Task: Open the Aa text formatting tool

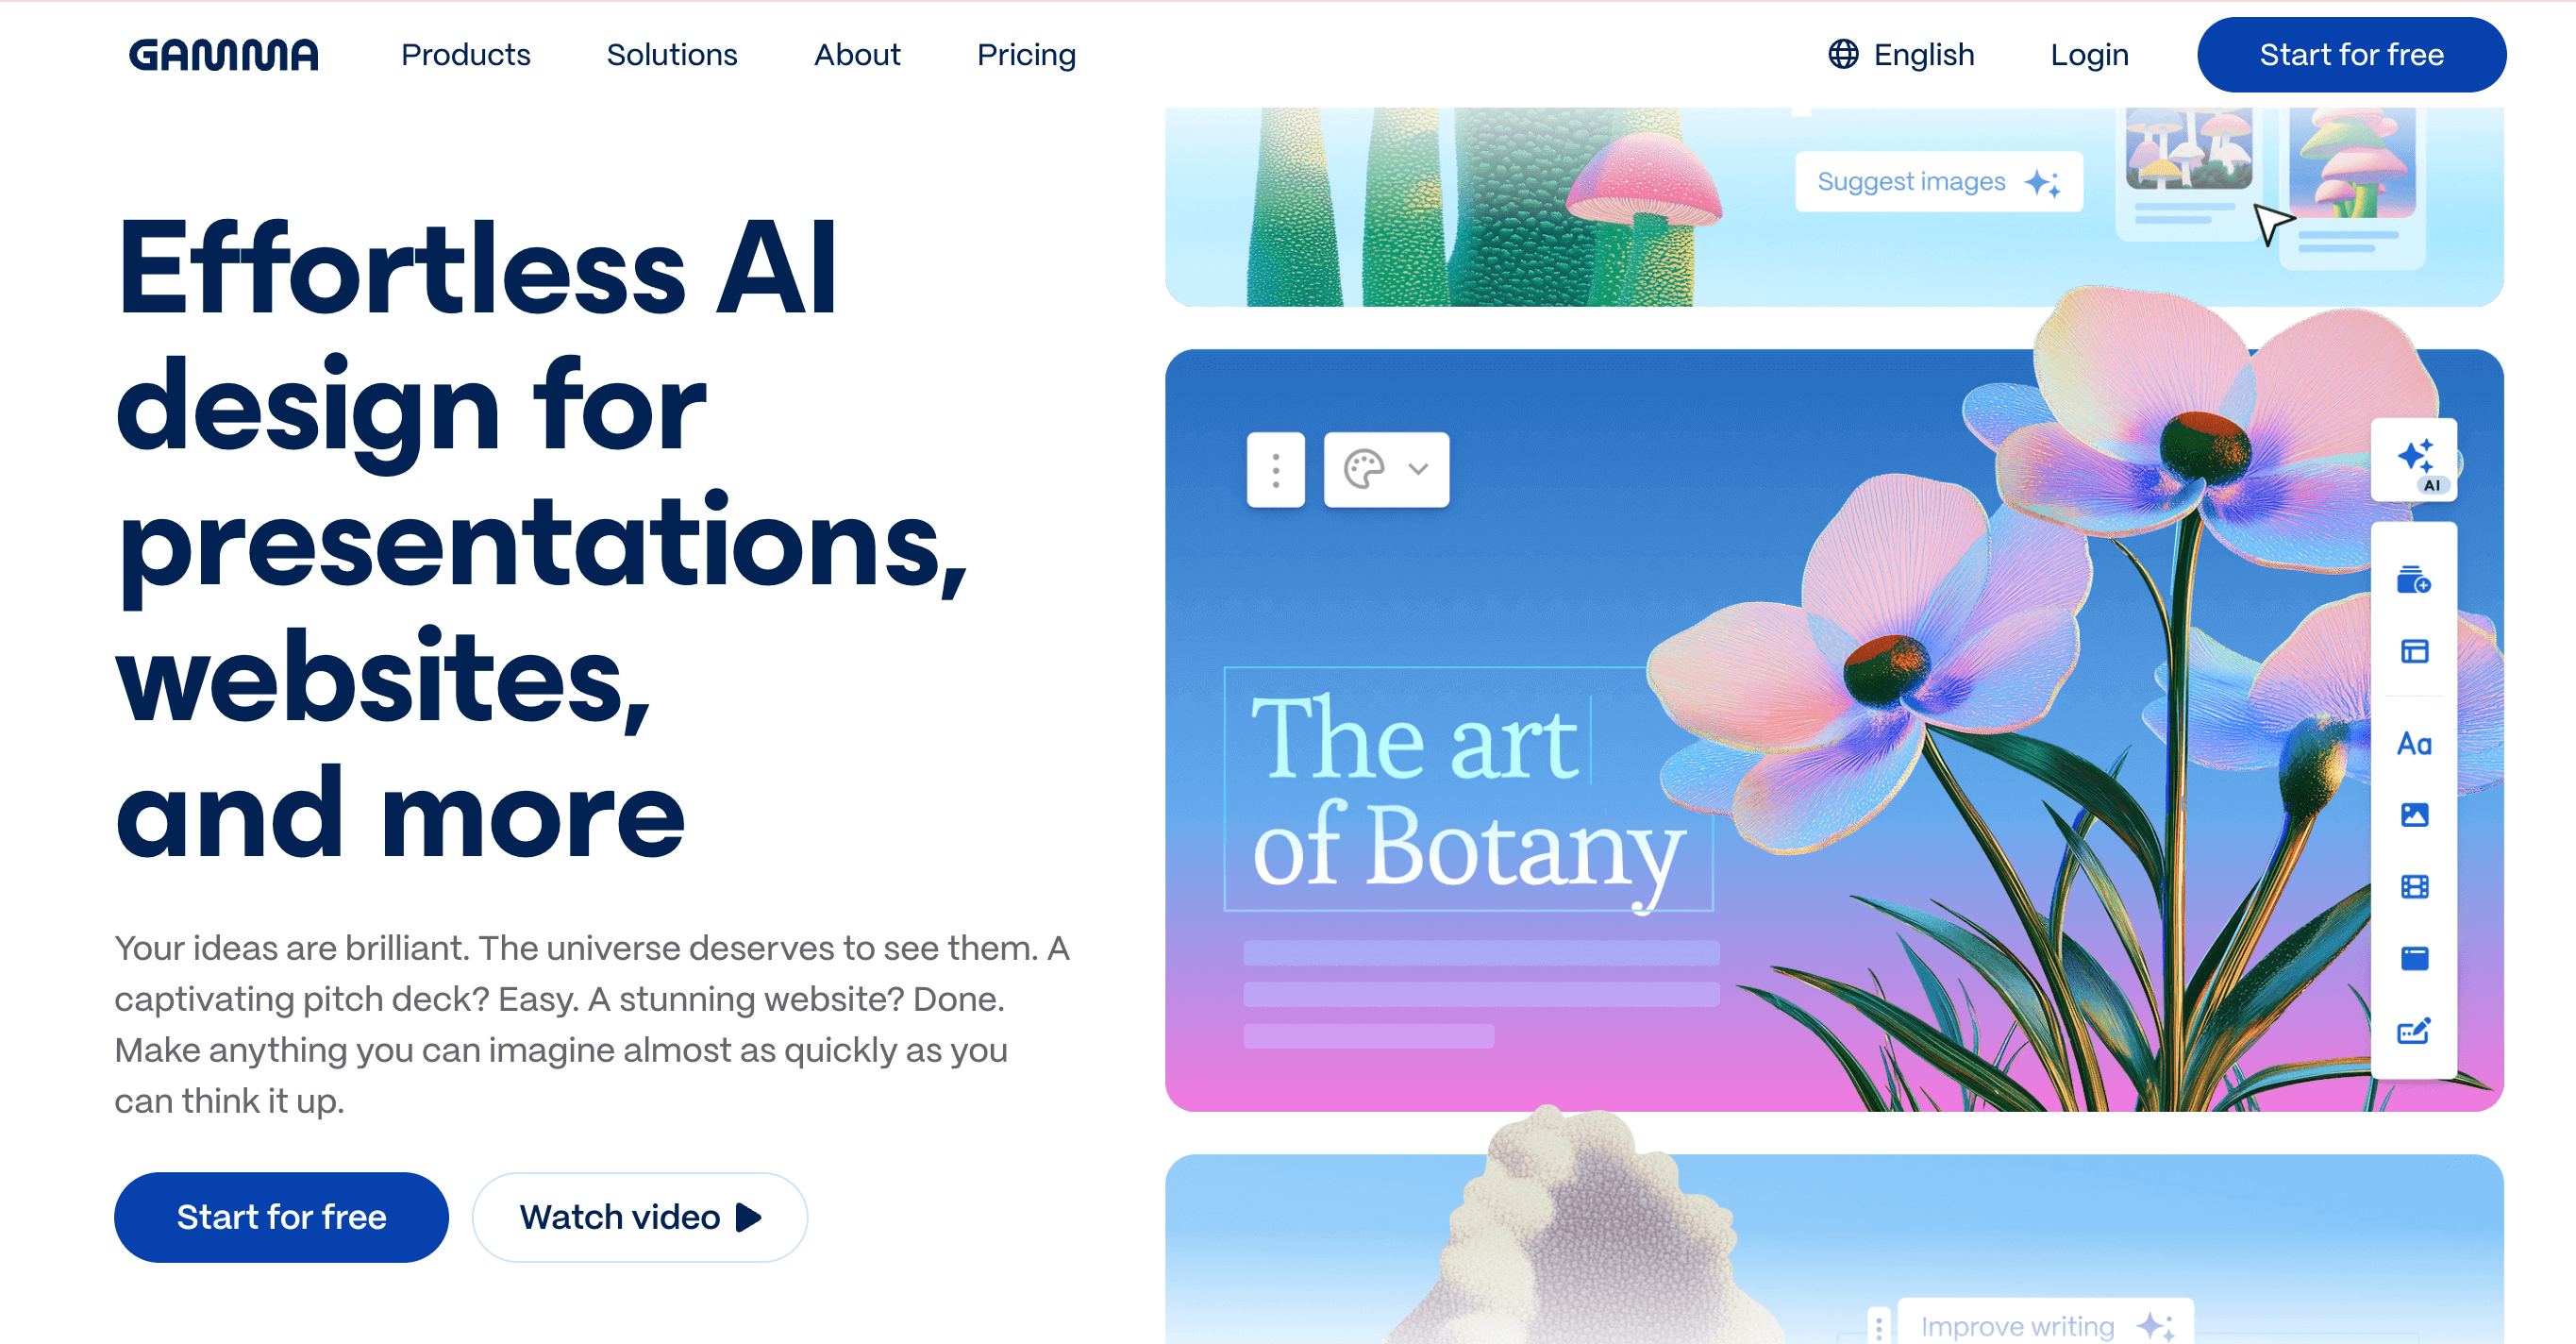Action: (2414, 744)
